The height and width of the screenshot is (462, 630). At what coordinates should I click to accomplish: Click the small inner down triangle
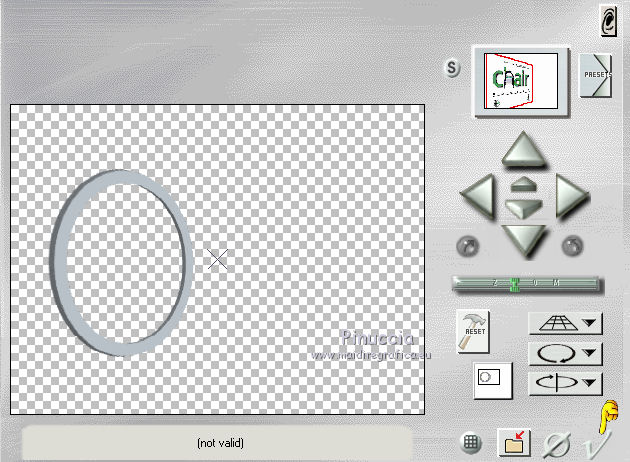pos(524,209)
